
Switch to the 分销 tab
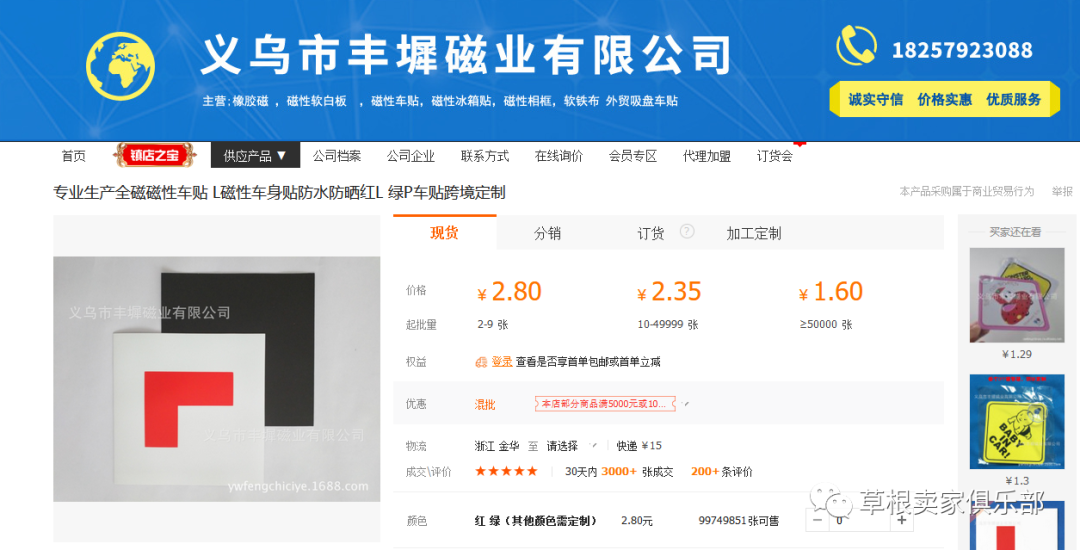tap(548, 233)
